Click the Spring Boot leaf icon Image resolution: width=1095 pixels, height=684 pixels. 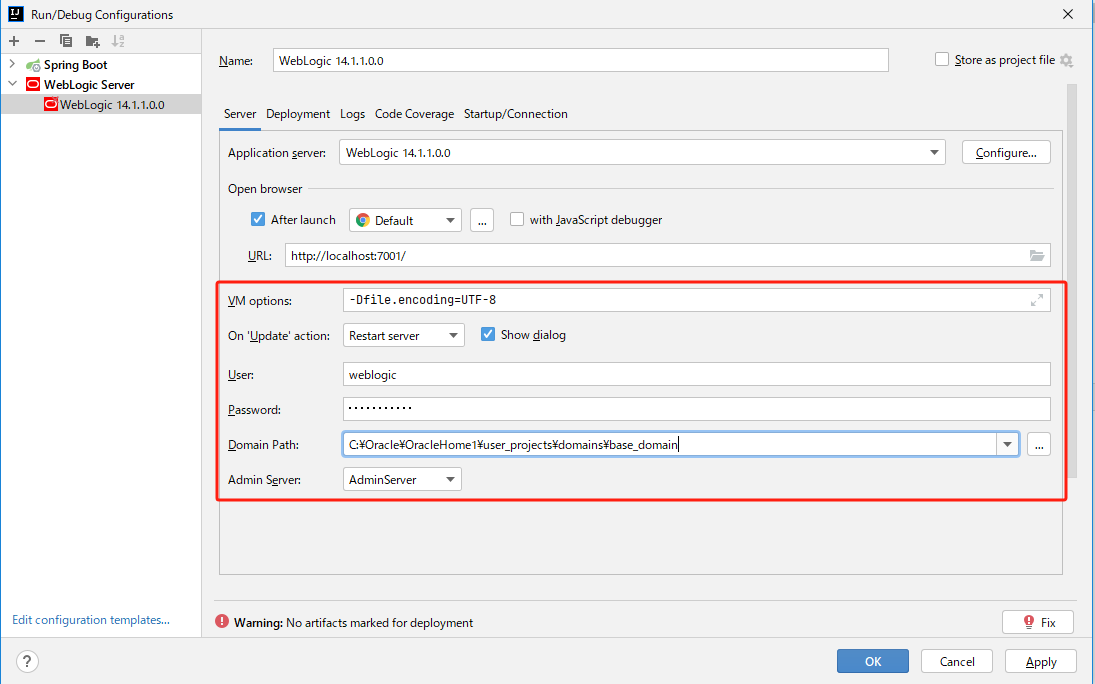[x=33, y=65]
